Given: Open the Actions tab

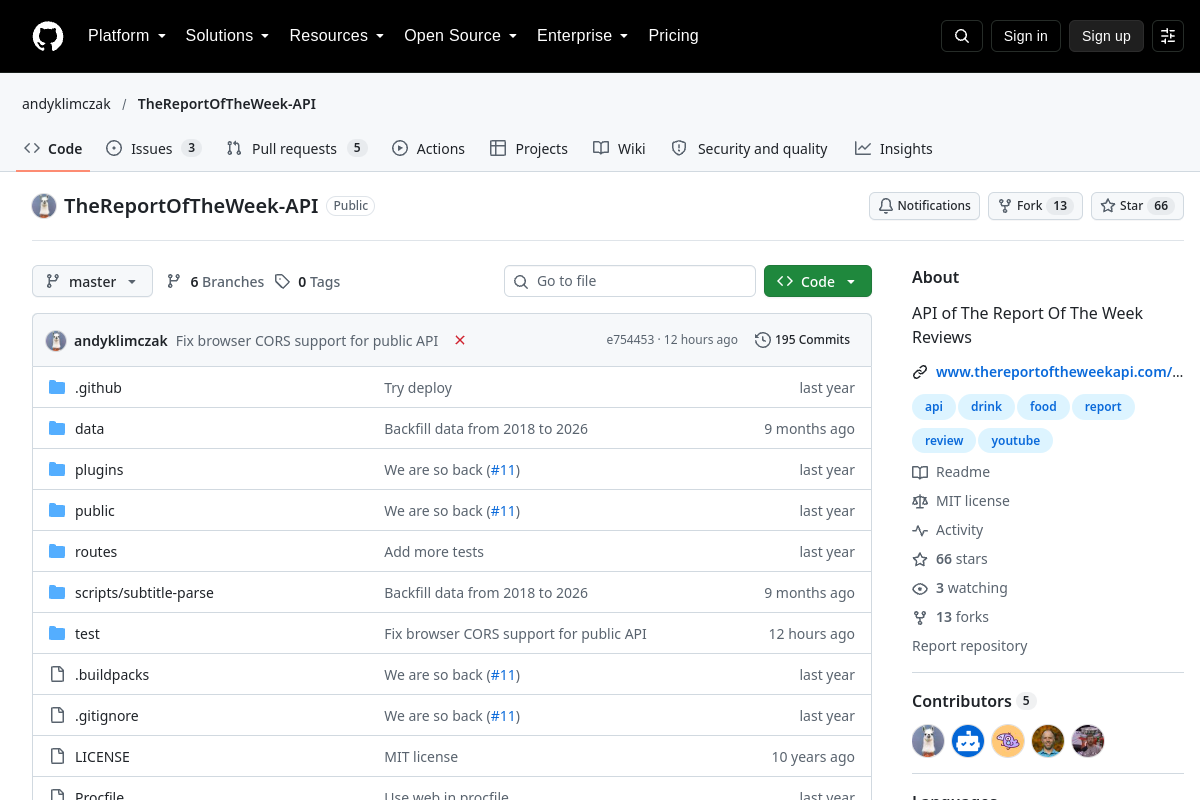Looking at the screenshot, I should click(428, 148).
